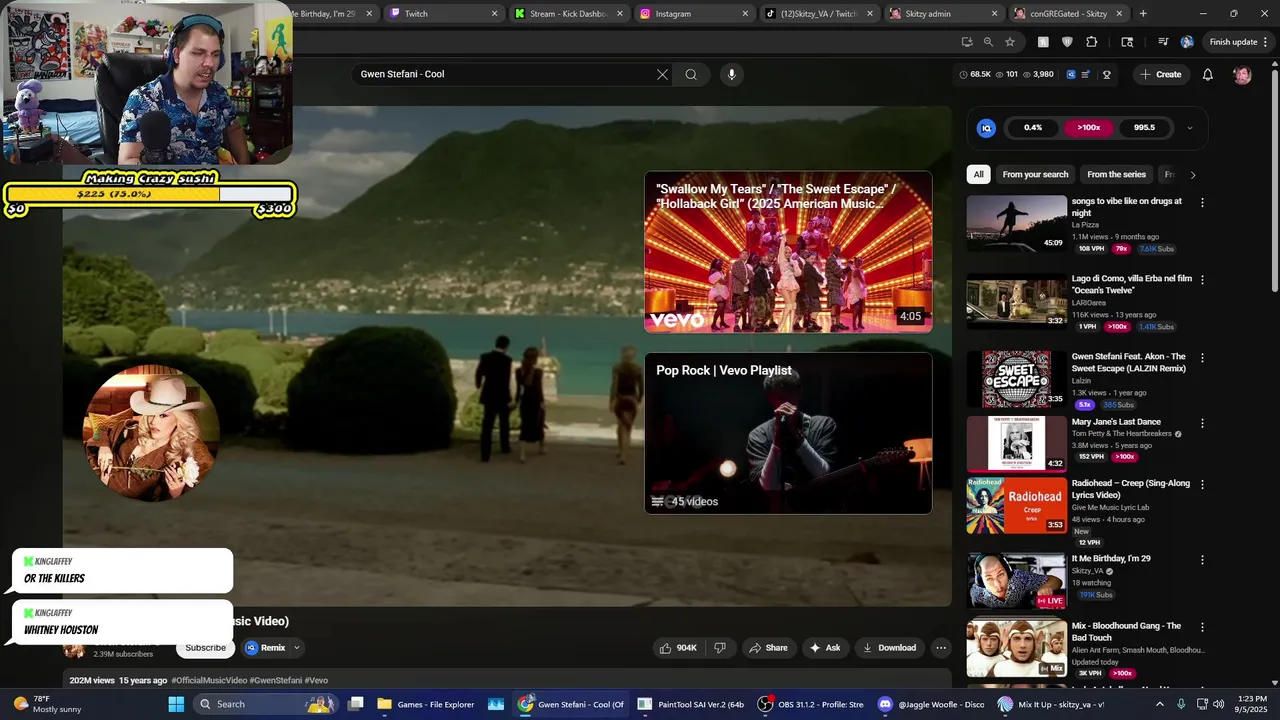Click the >100x vidIQ score pill

point(1088,128)
